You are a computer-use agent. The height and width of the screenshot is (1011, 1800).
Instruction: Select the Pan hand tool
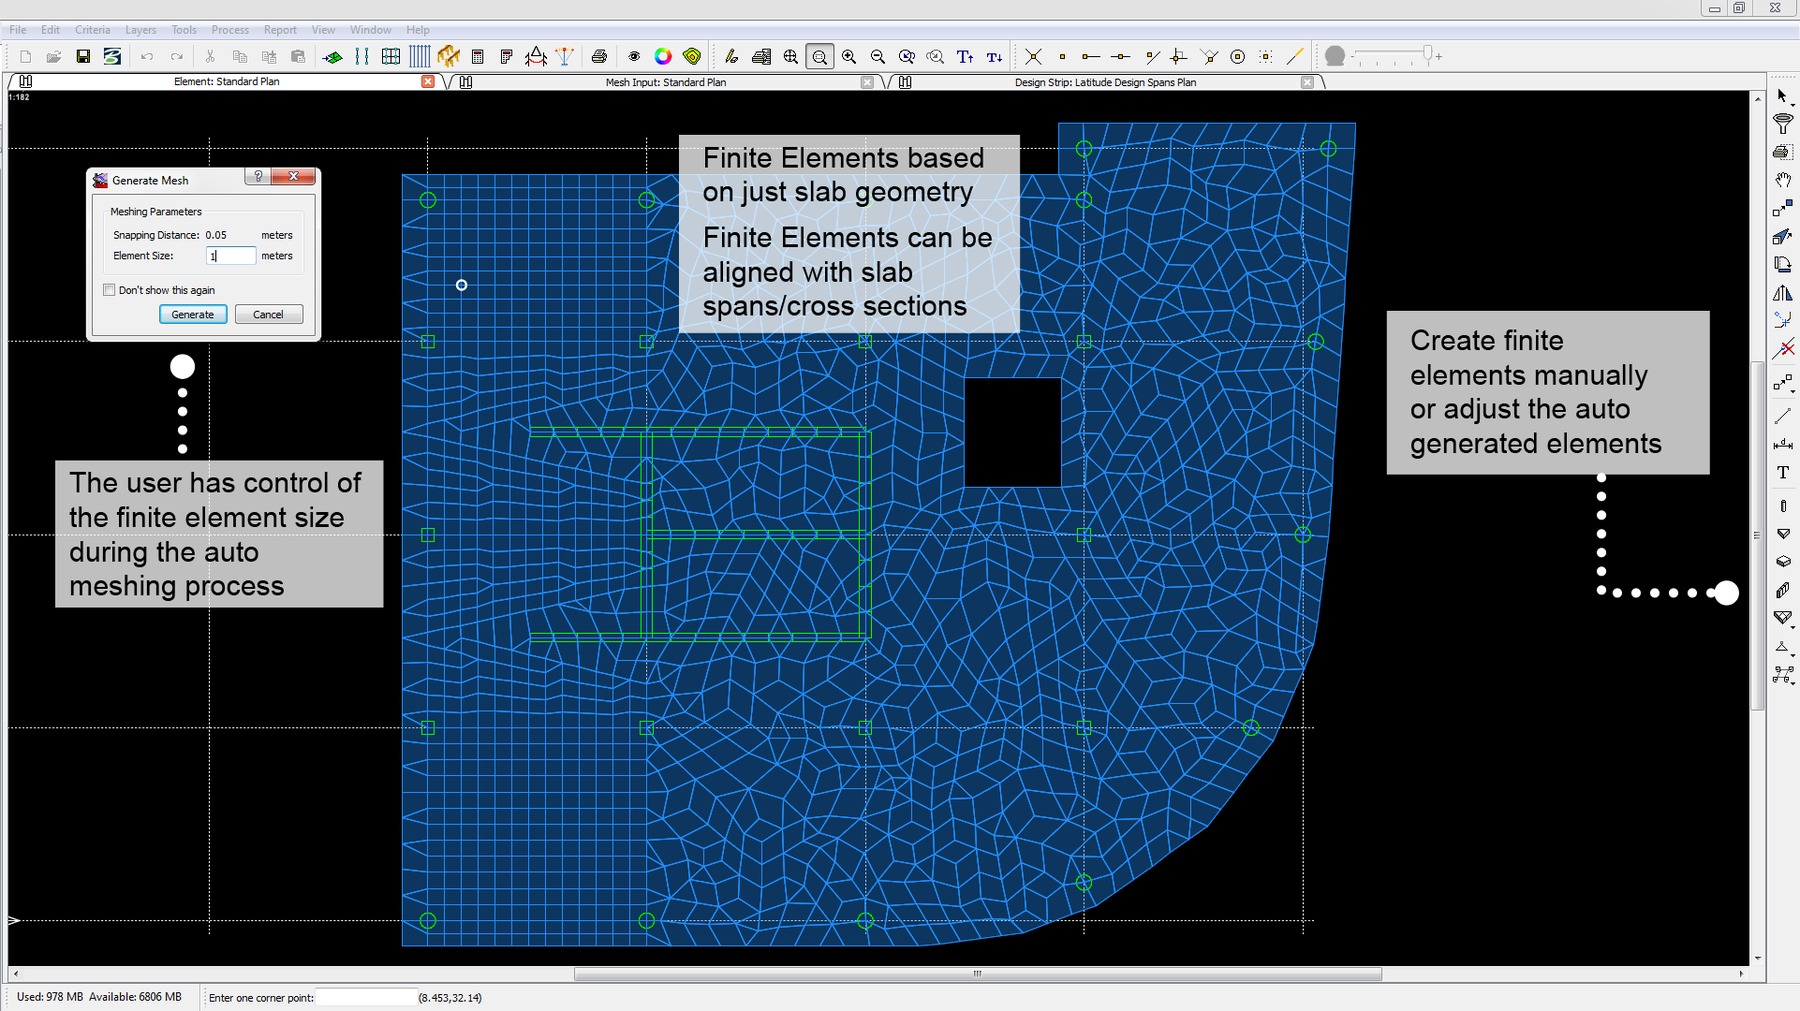point(1782,180)
